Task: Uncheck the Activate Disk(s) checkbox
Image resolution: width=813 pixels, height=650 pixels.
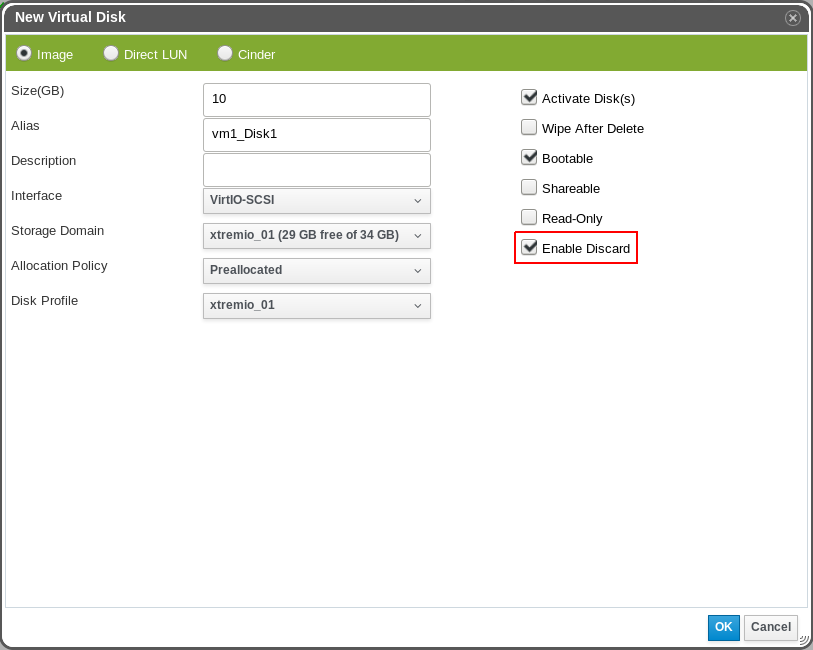Action: (x=529, y=98)
